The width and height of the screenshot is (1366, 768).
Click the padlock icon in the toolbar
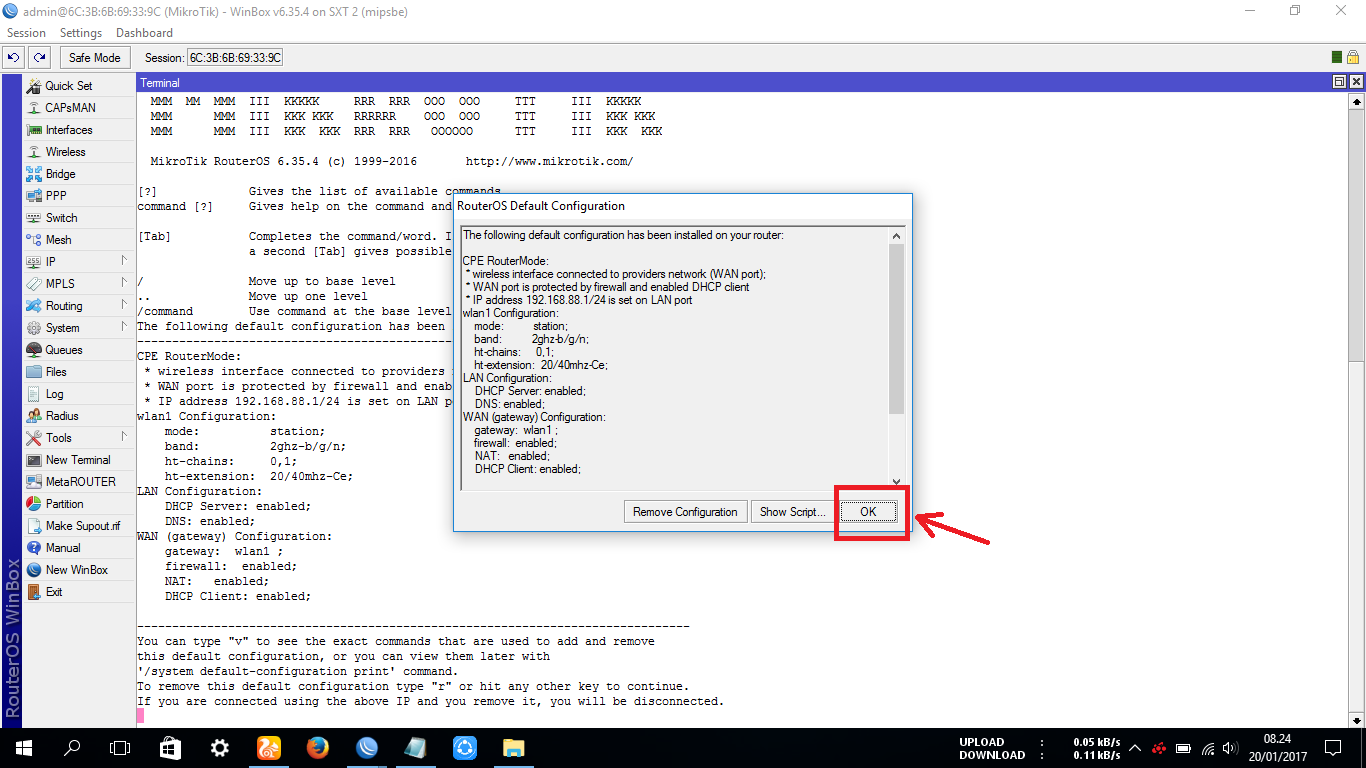tap(1352, 58)
